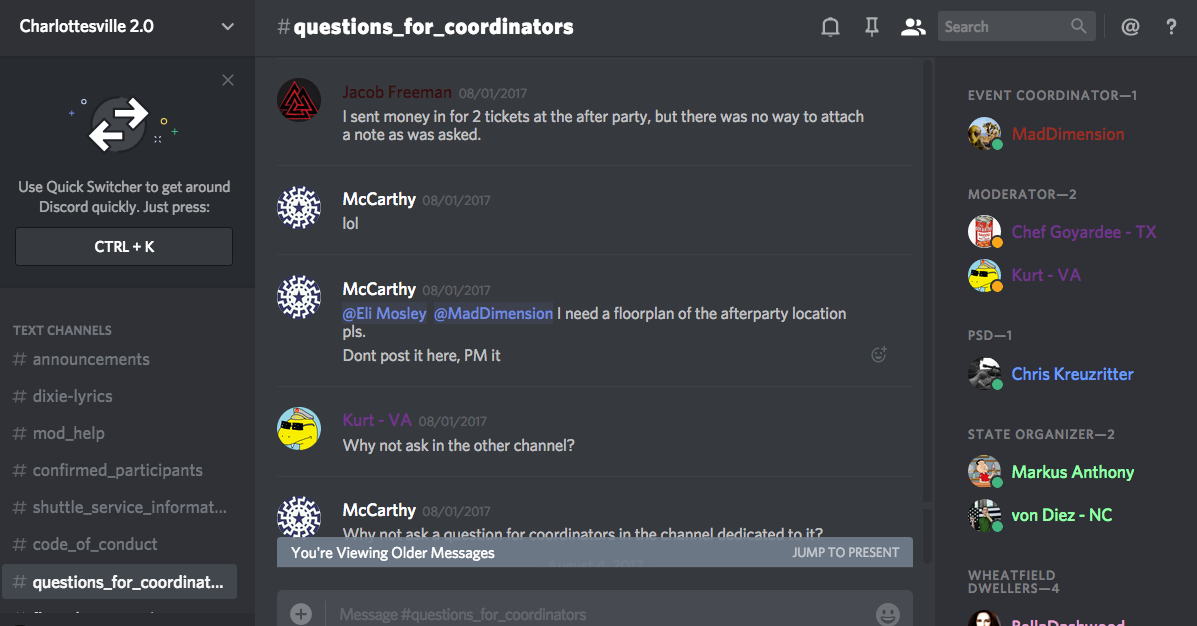Click the @MadDimension mention link

point(493,314)
